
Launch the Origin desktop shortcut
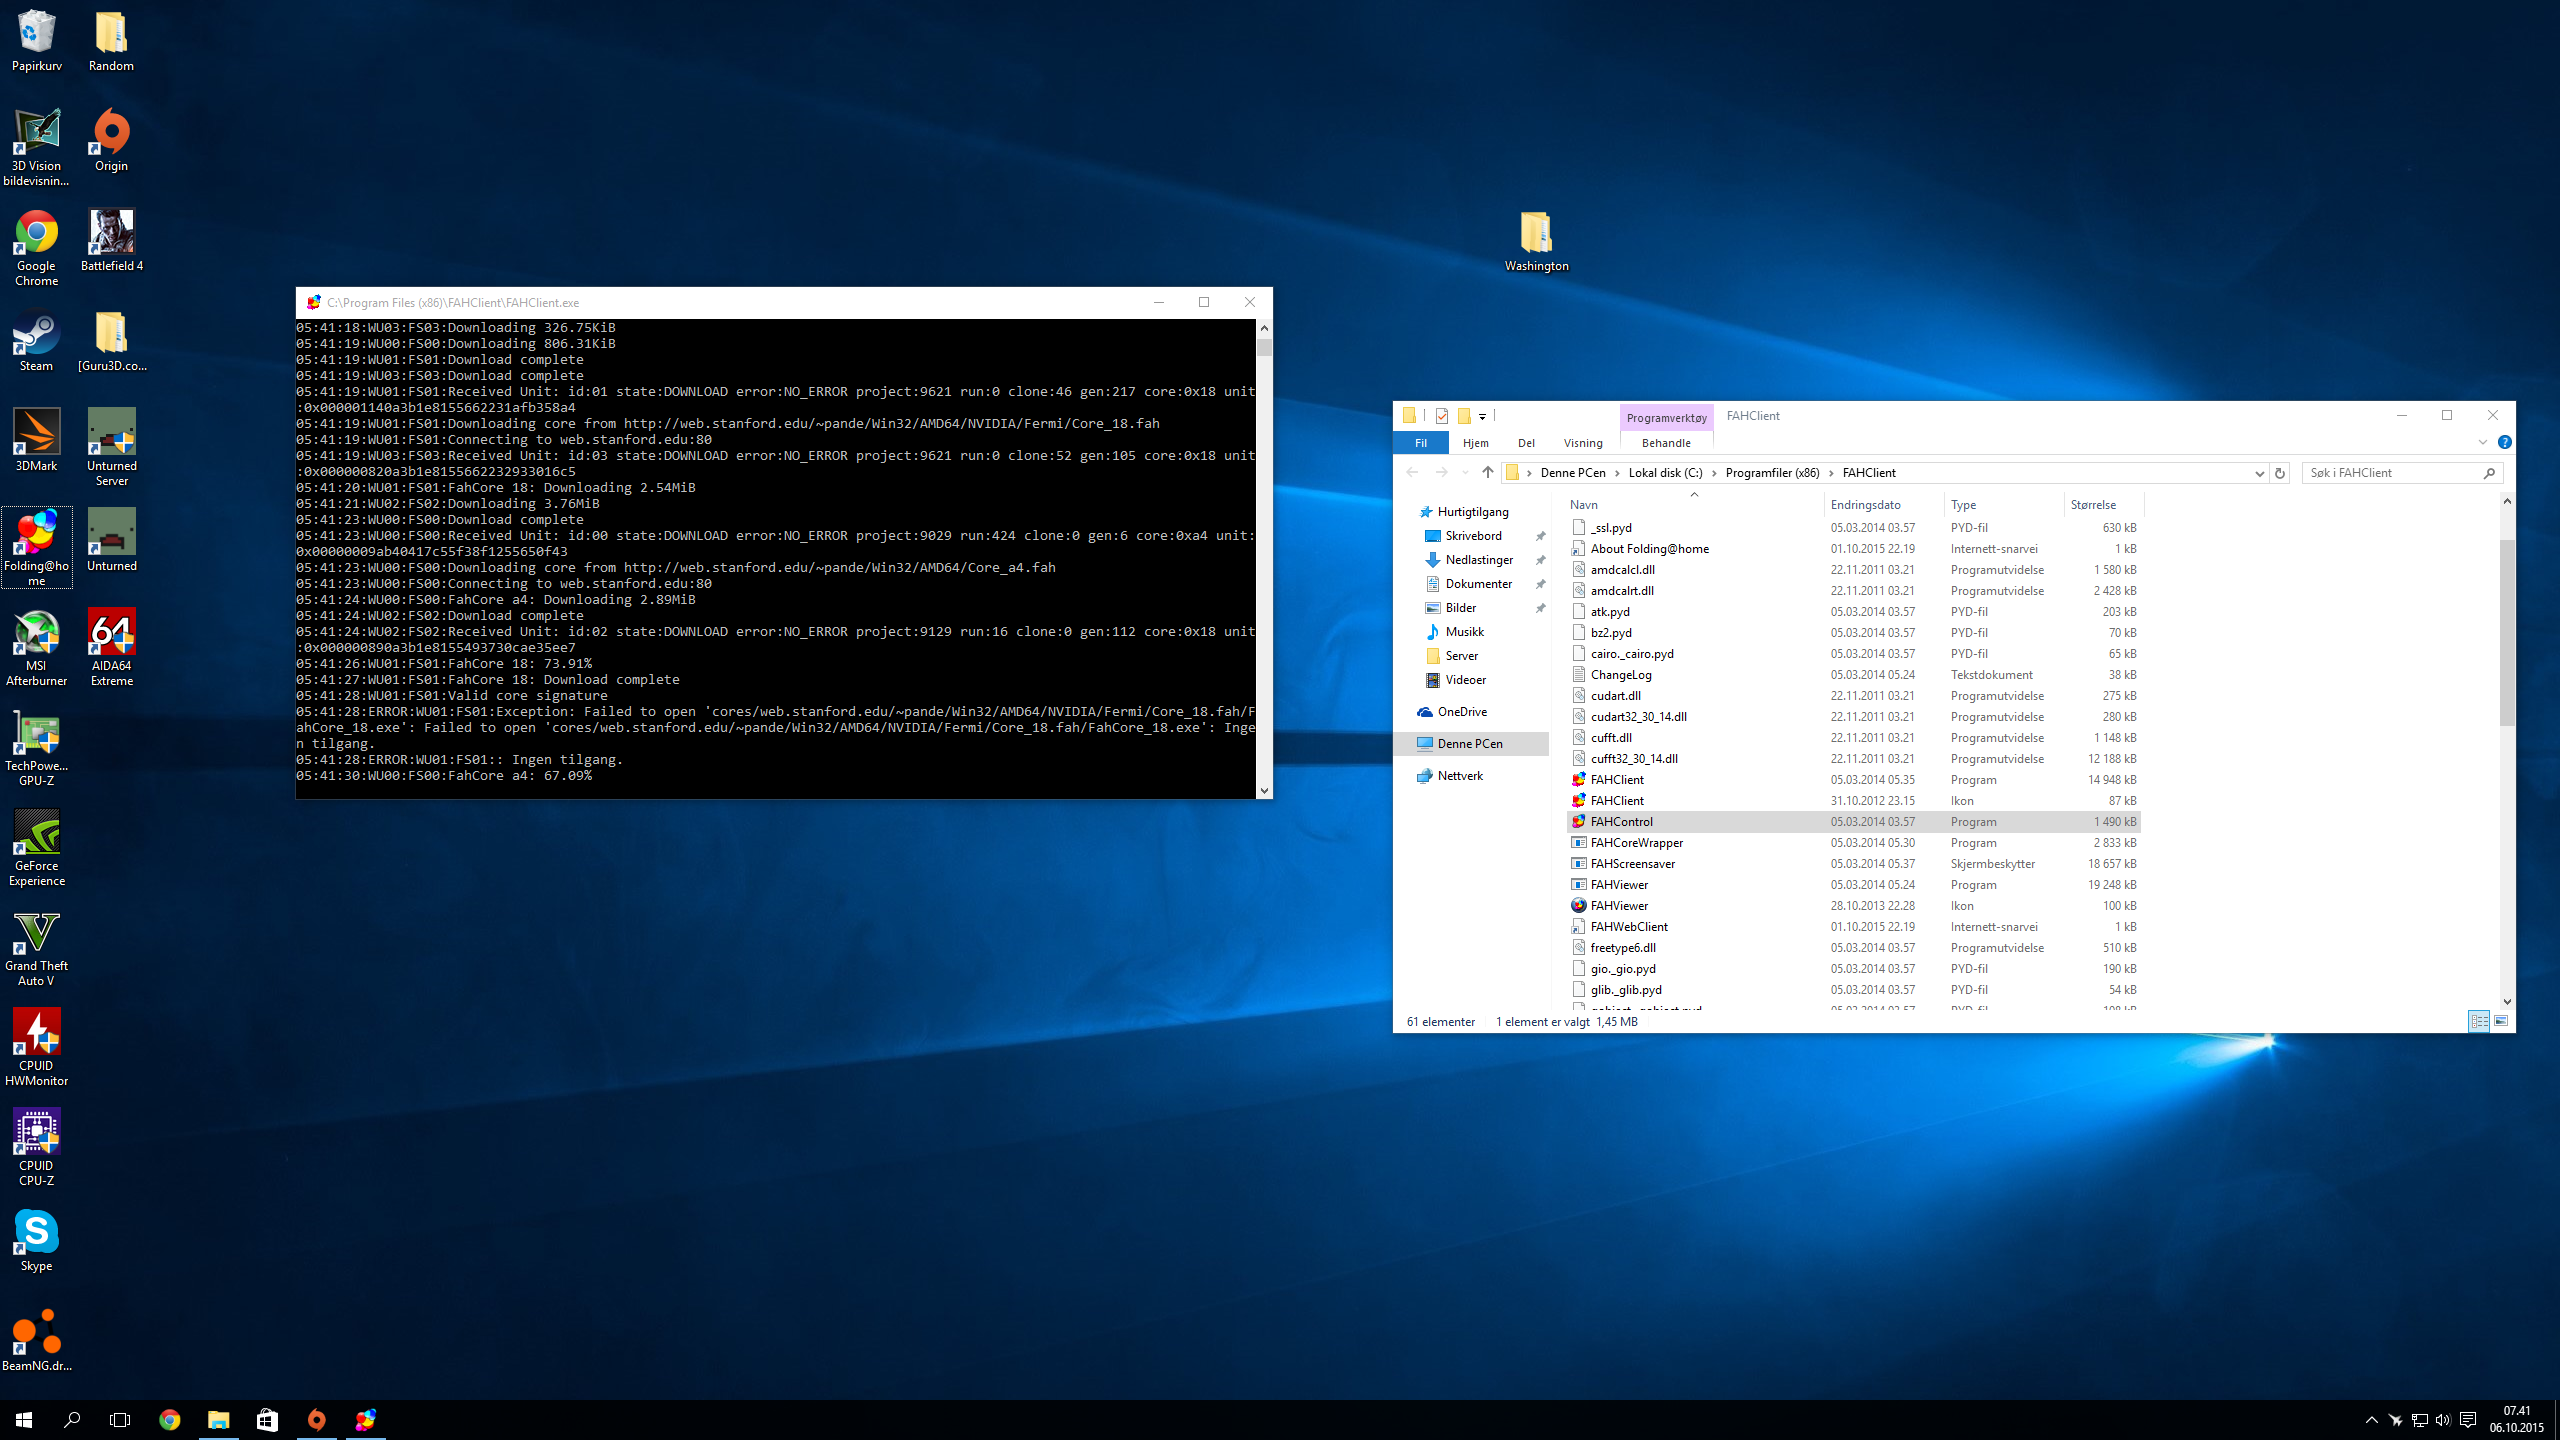(x=111, y=140)
